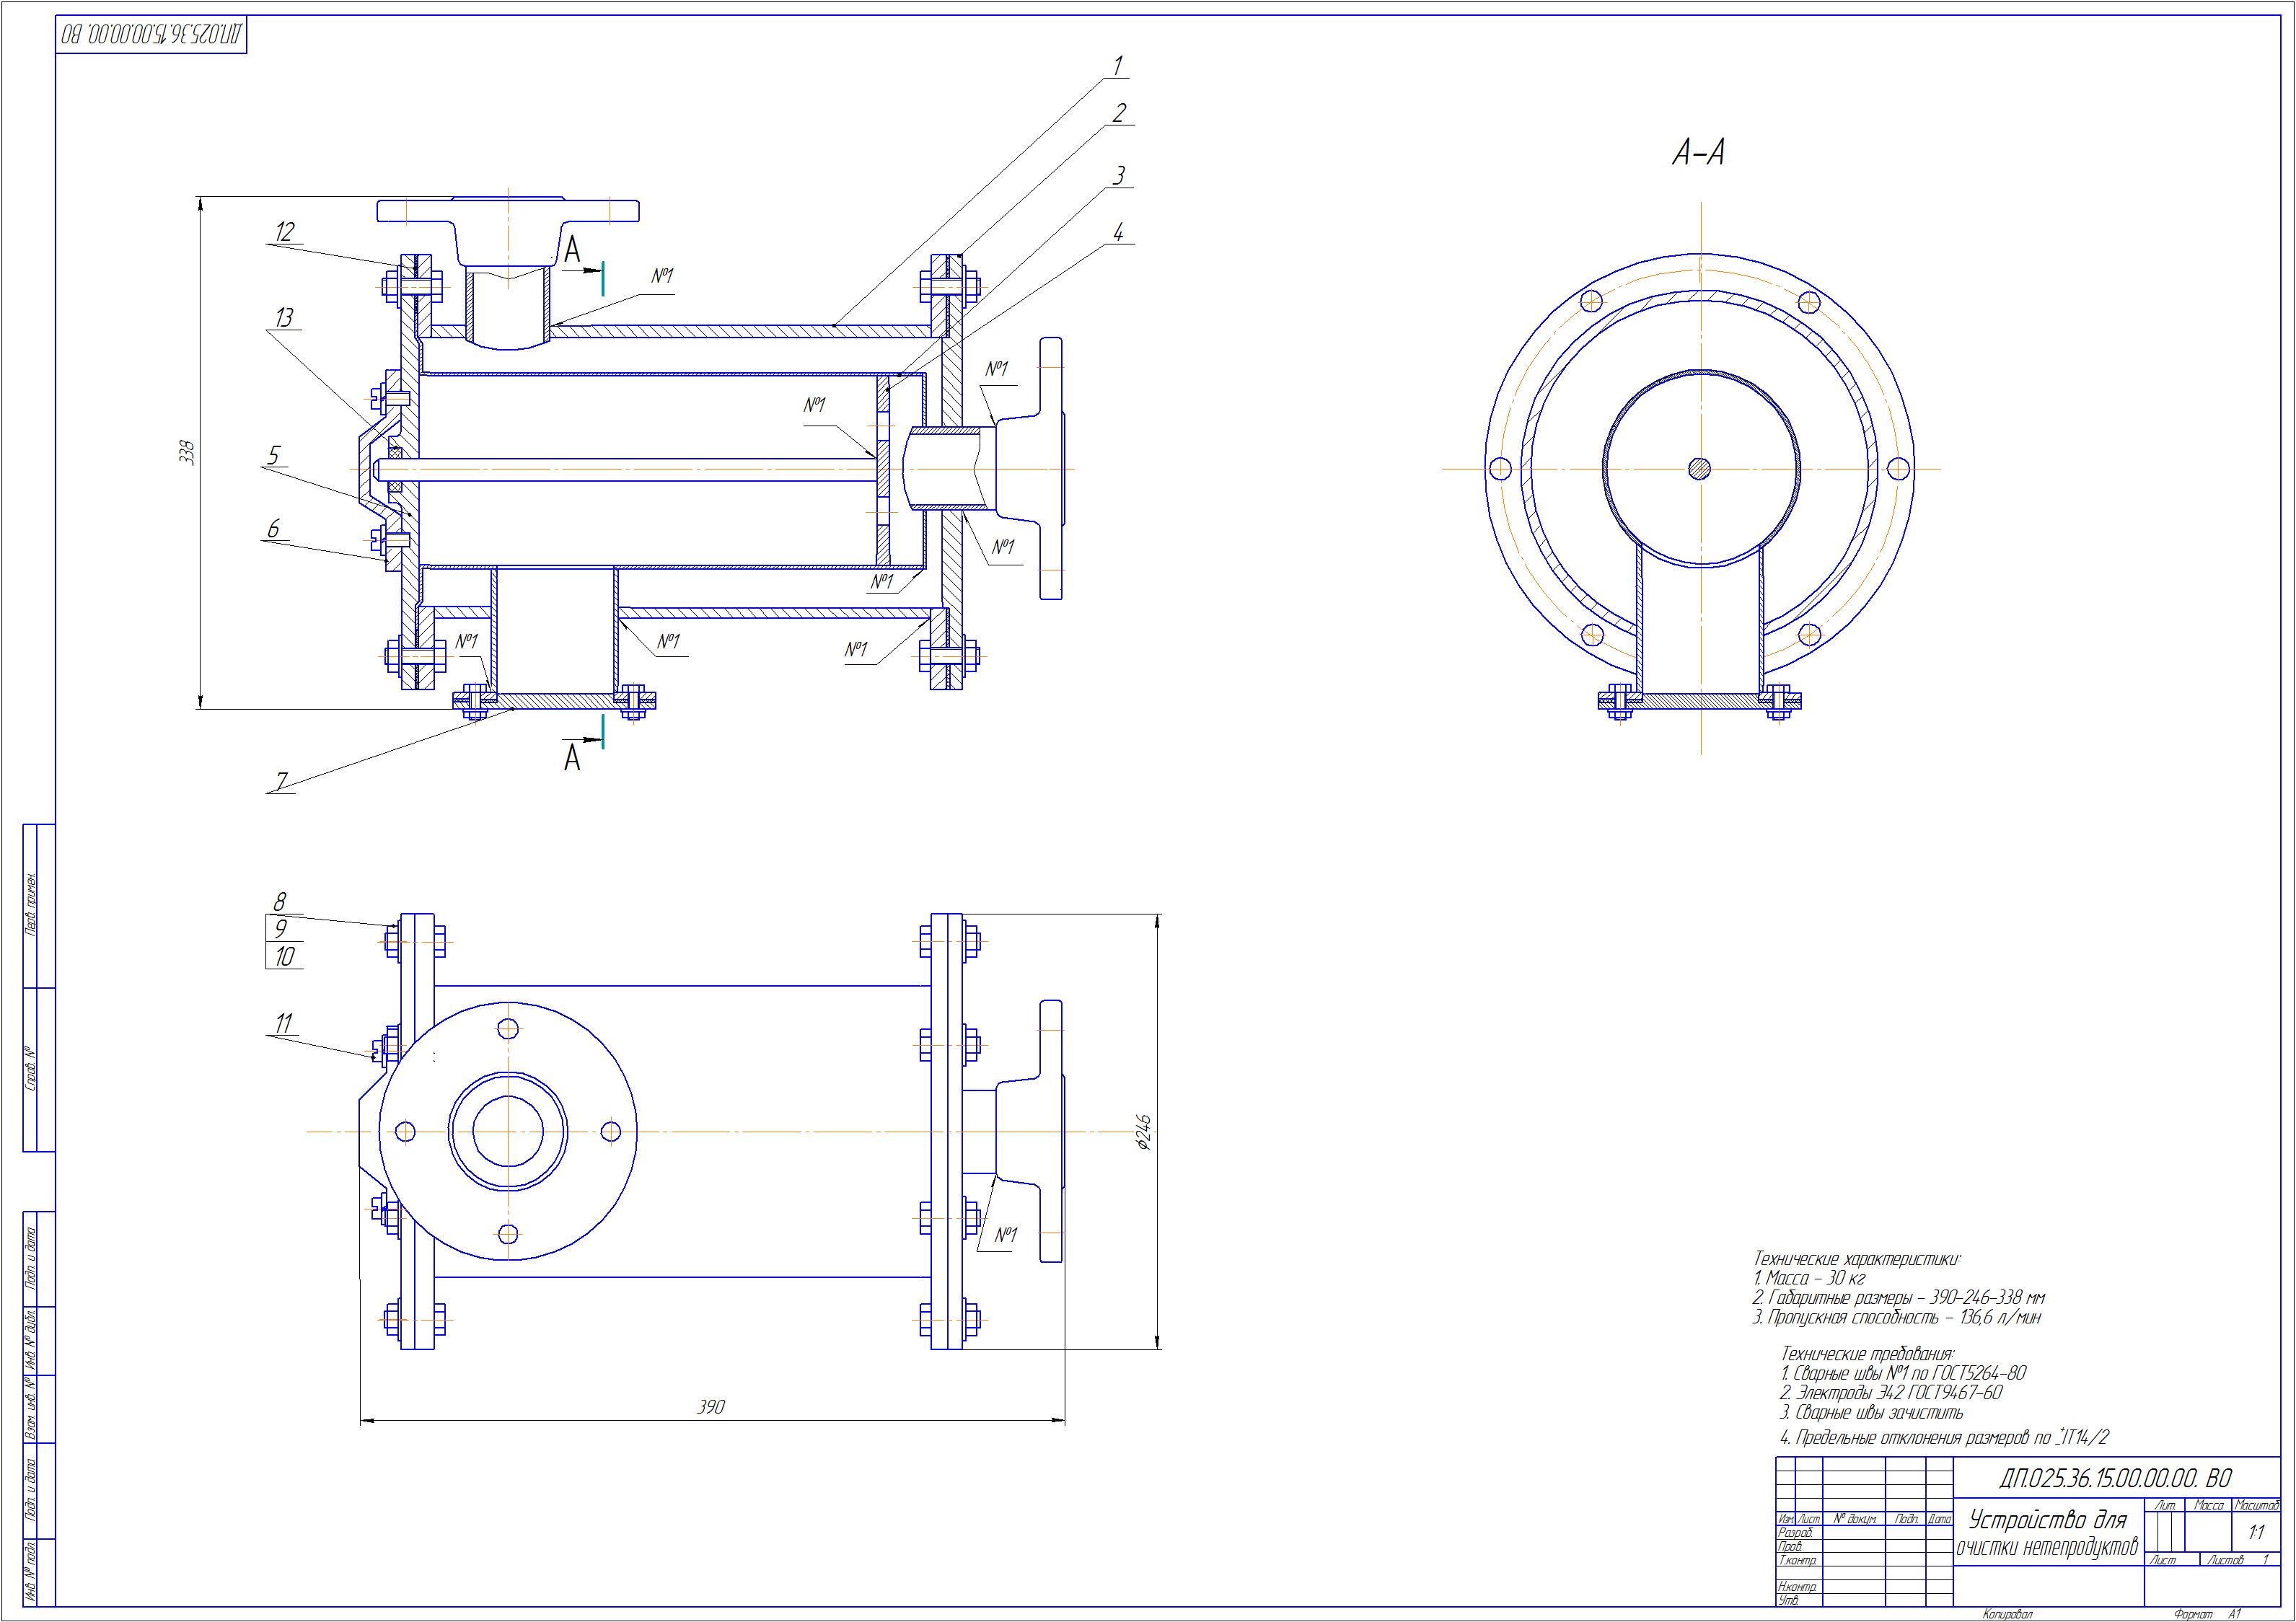
Task: Select the "Утв." row label
Action: point(1789,1600)
